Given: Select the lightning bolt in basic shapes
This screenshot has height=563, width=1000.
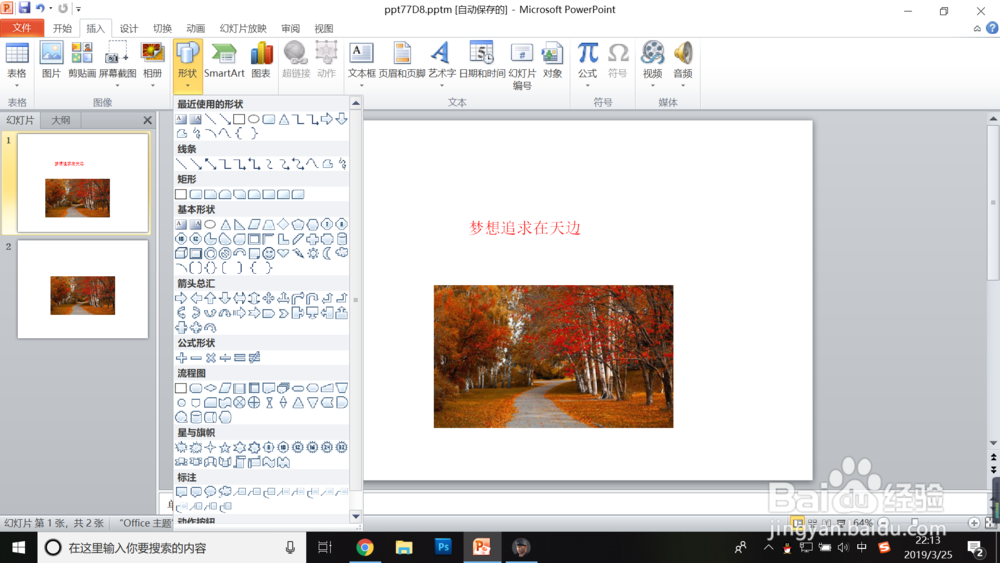Looking at the screenshot, I should pyautogui.click(x=298, y=254).
